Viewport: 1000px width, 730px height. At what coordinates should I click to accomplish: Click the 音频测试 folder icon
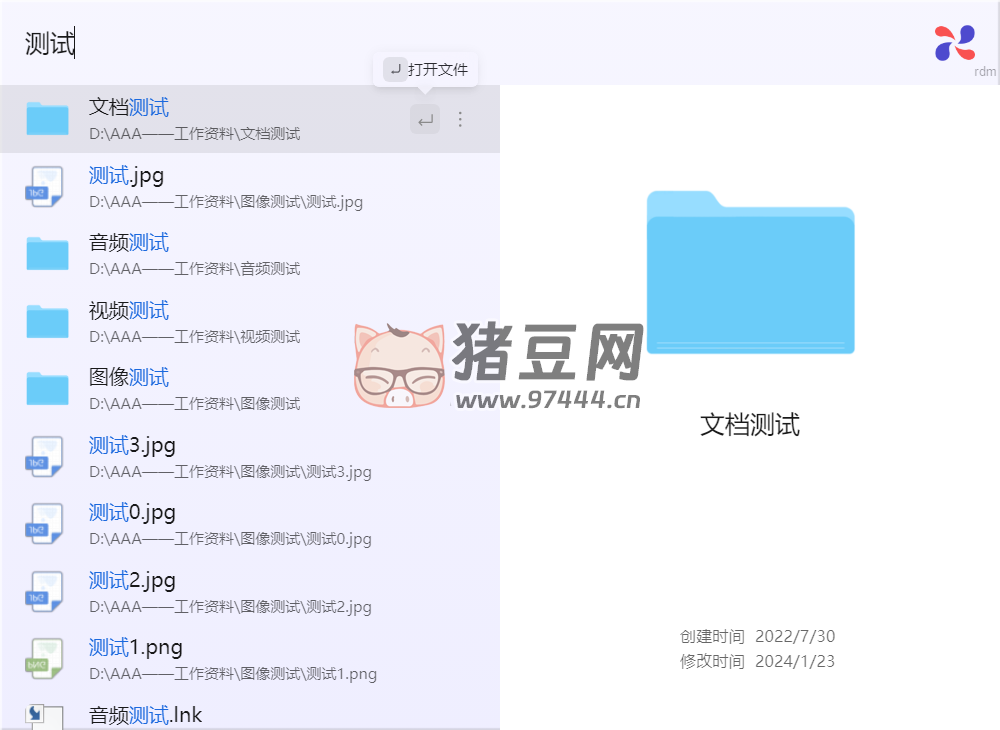47,254
